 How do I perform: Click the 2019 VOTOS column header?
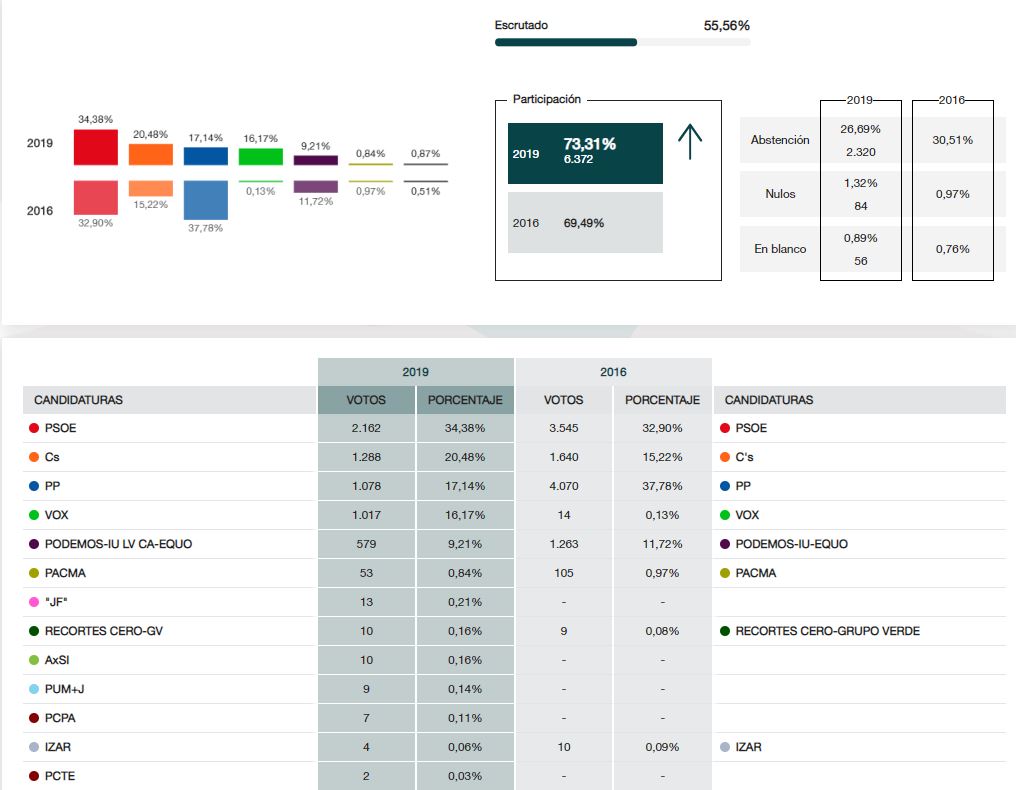[x=366, y=400]
